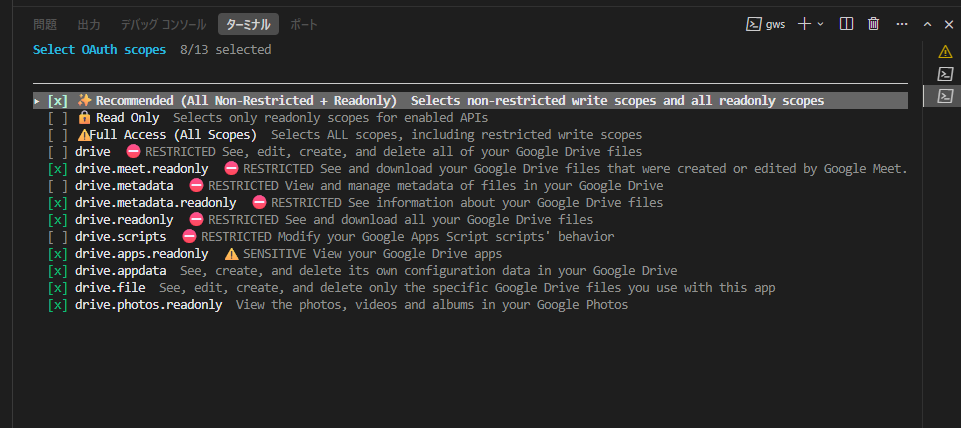The image size is (961, 428).
Task: Toggle the drive.scripts scope checkbox
Action: (58, 236)
